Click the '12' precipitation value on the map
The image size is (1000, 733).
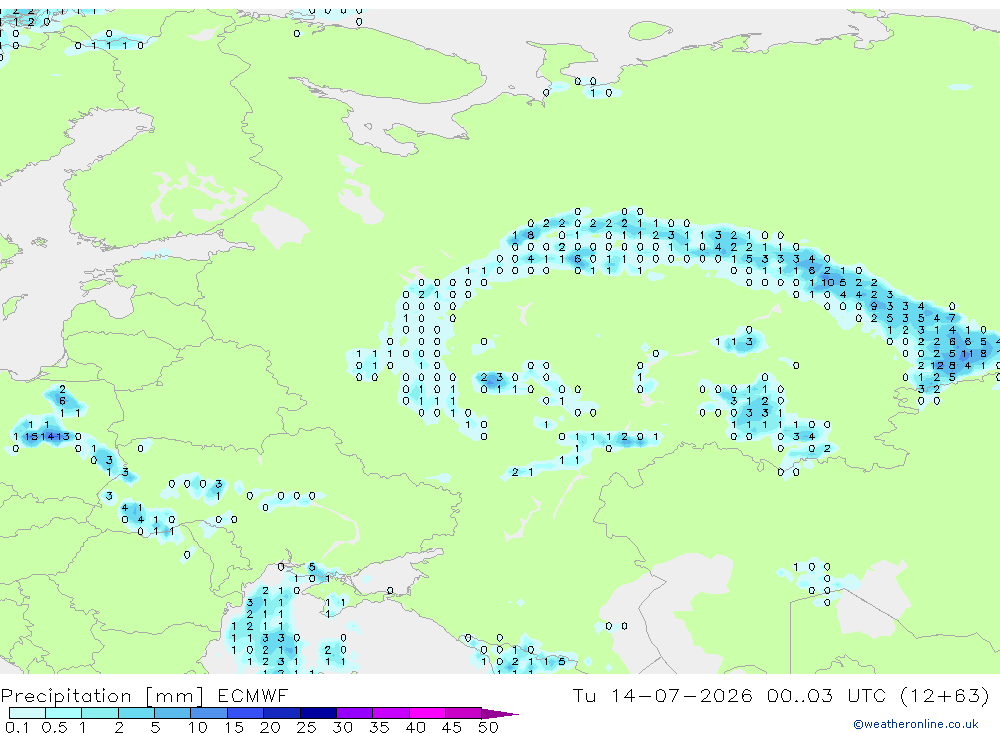937,366
